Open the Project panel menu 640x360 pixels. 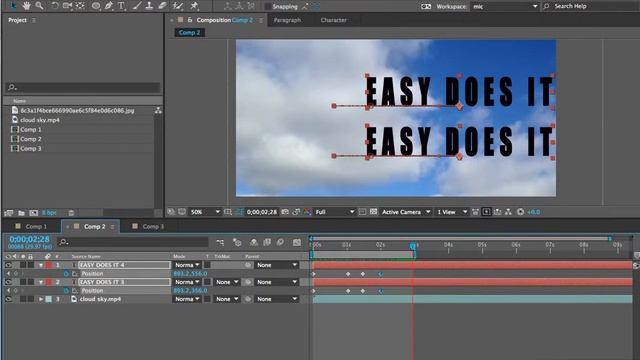click(34, 20)
